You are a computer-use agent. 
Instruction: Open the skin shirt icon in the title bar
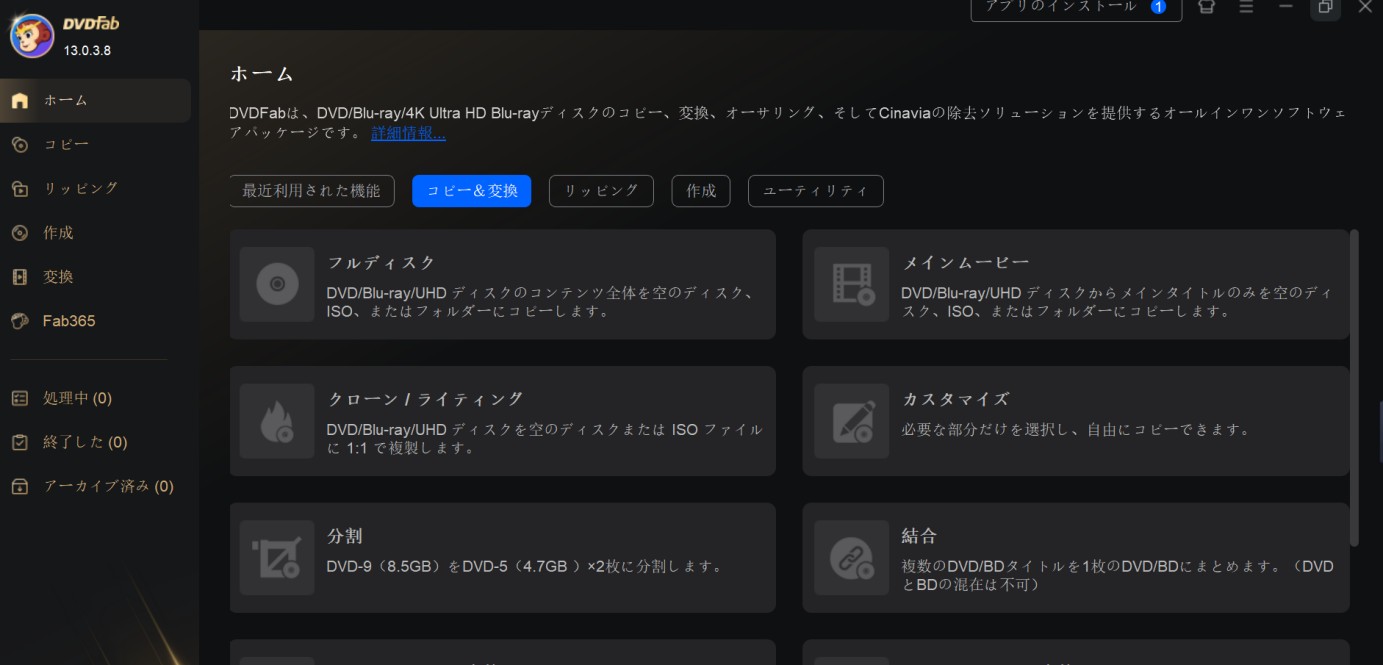[1207, 7]
